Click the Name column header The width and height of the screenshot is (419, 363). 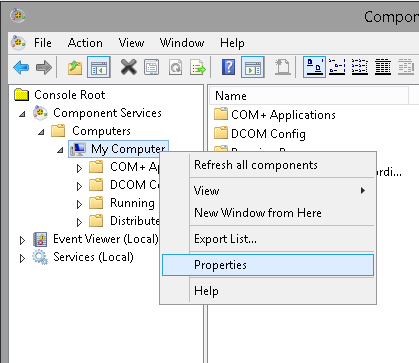[x=309, y=96]
